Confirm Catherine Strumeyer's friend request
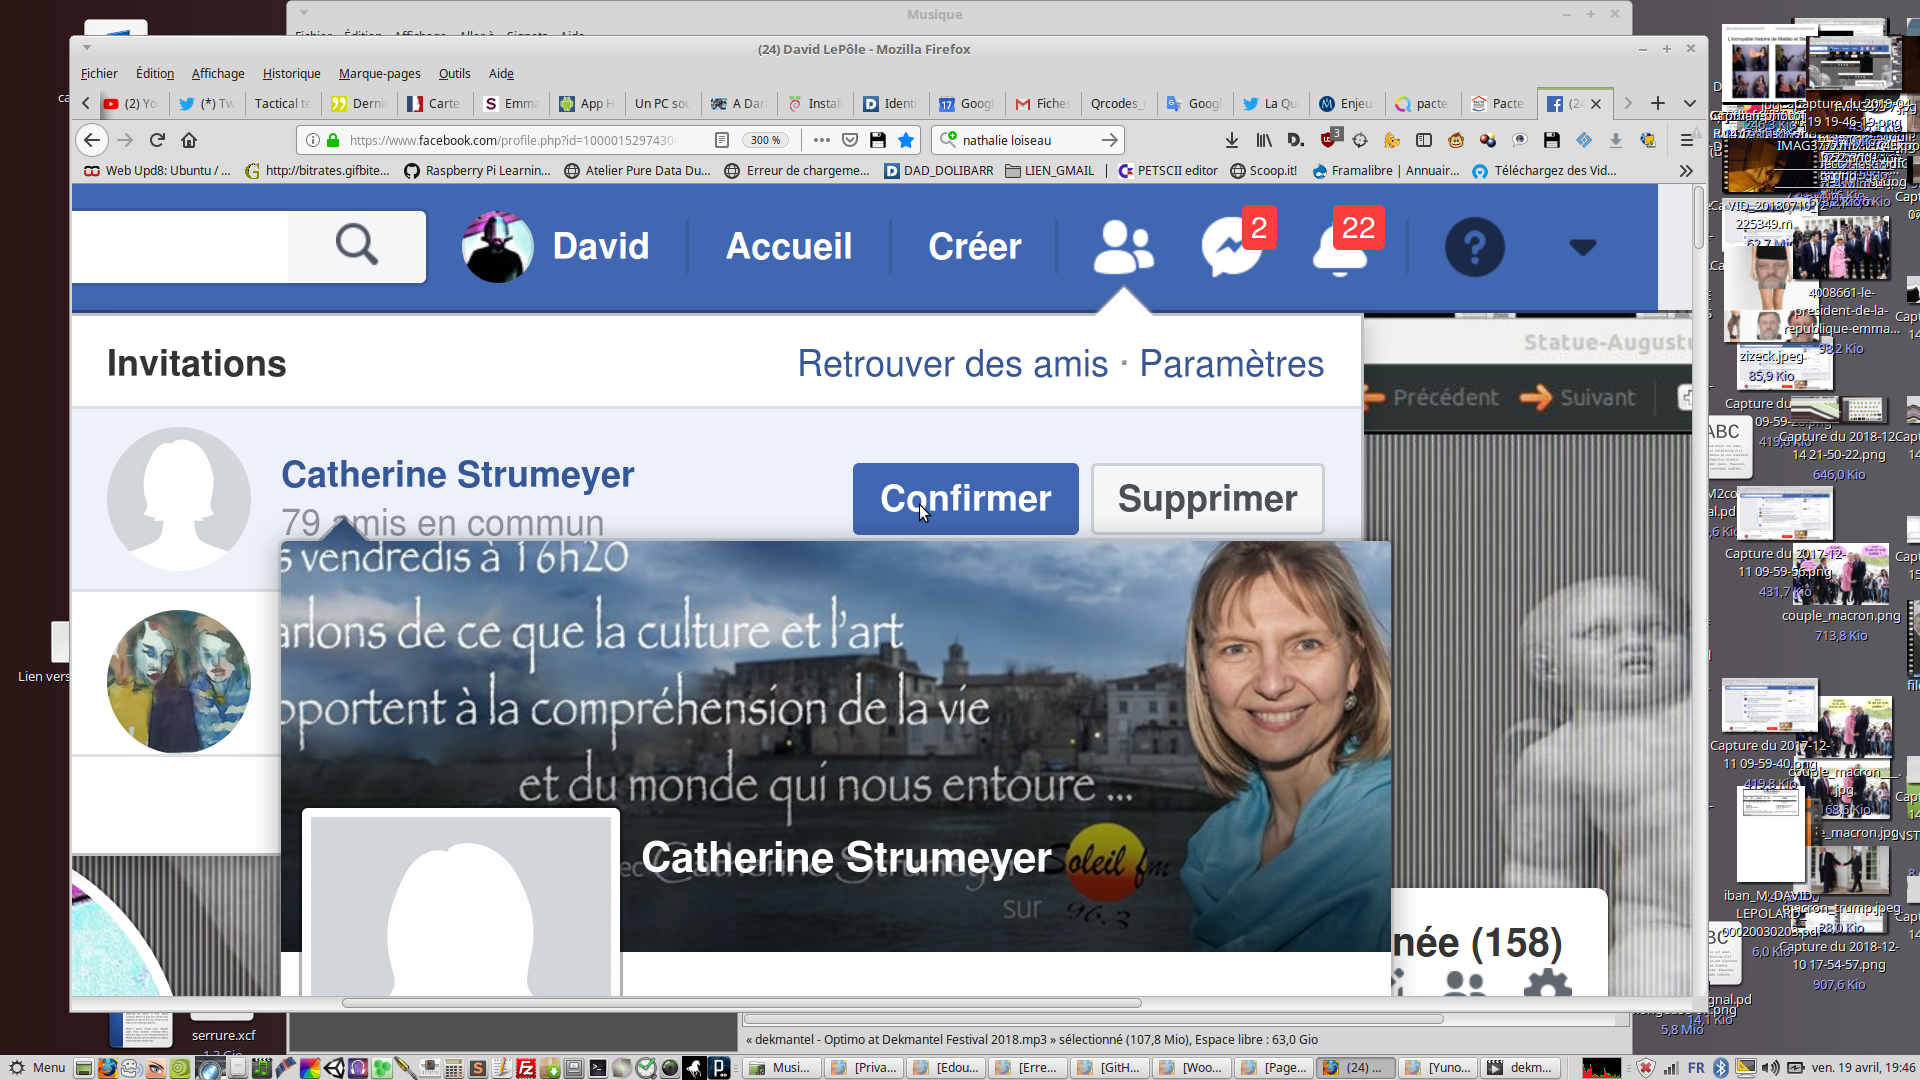 pyautogui.click(x=965, y=498)
